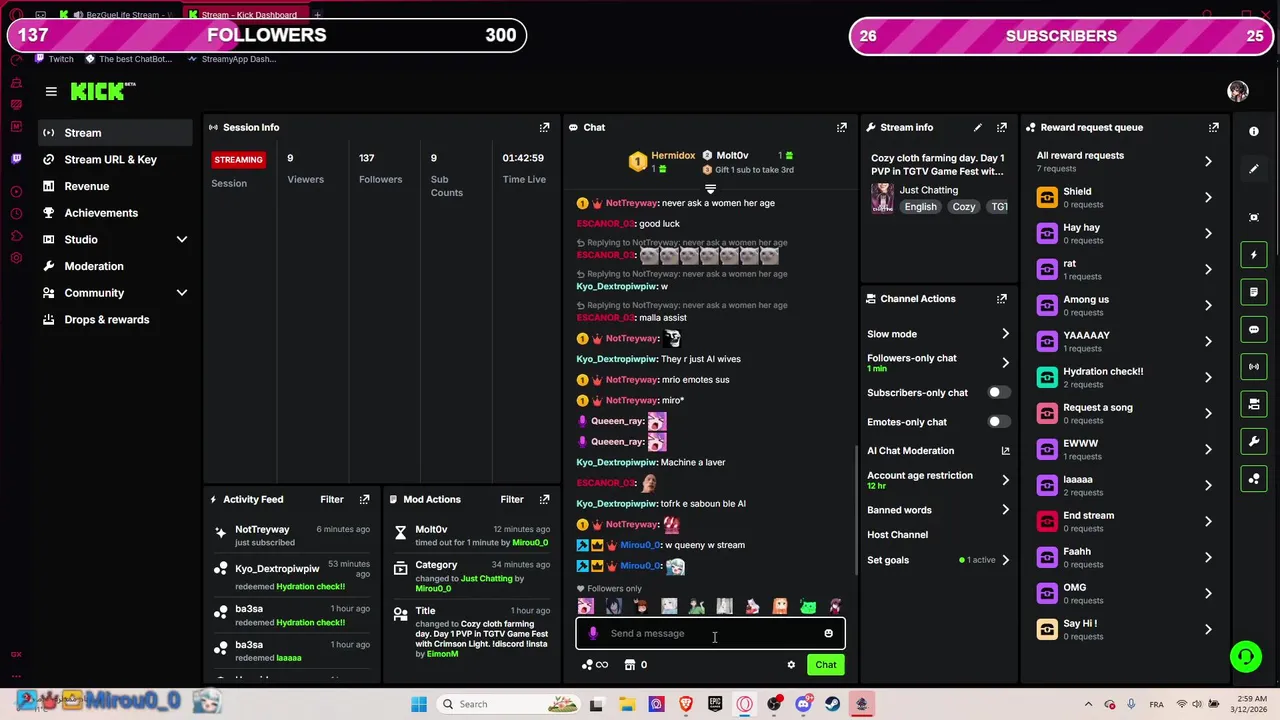Click the info icon in the right sidebar

click(x=1254, y=132)
